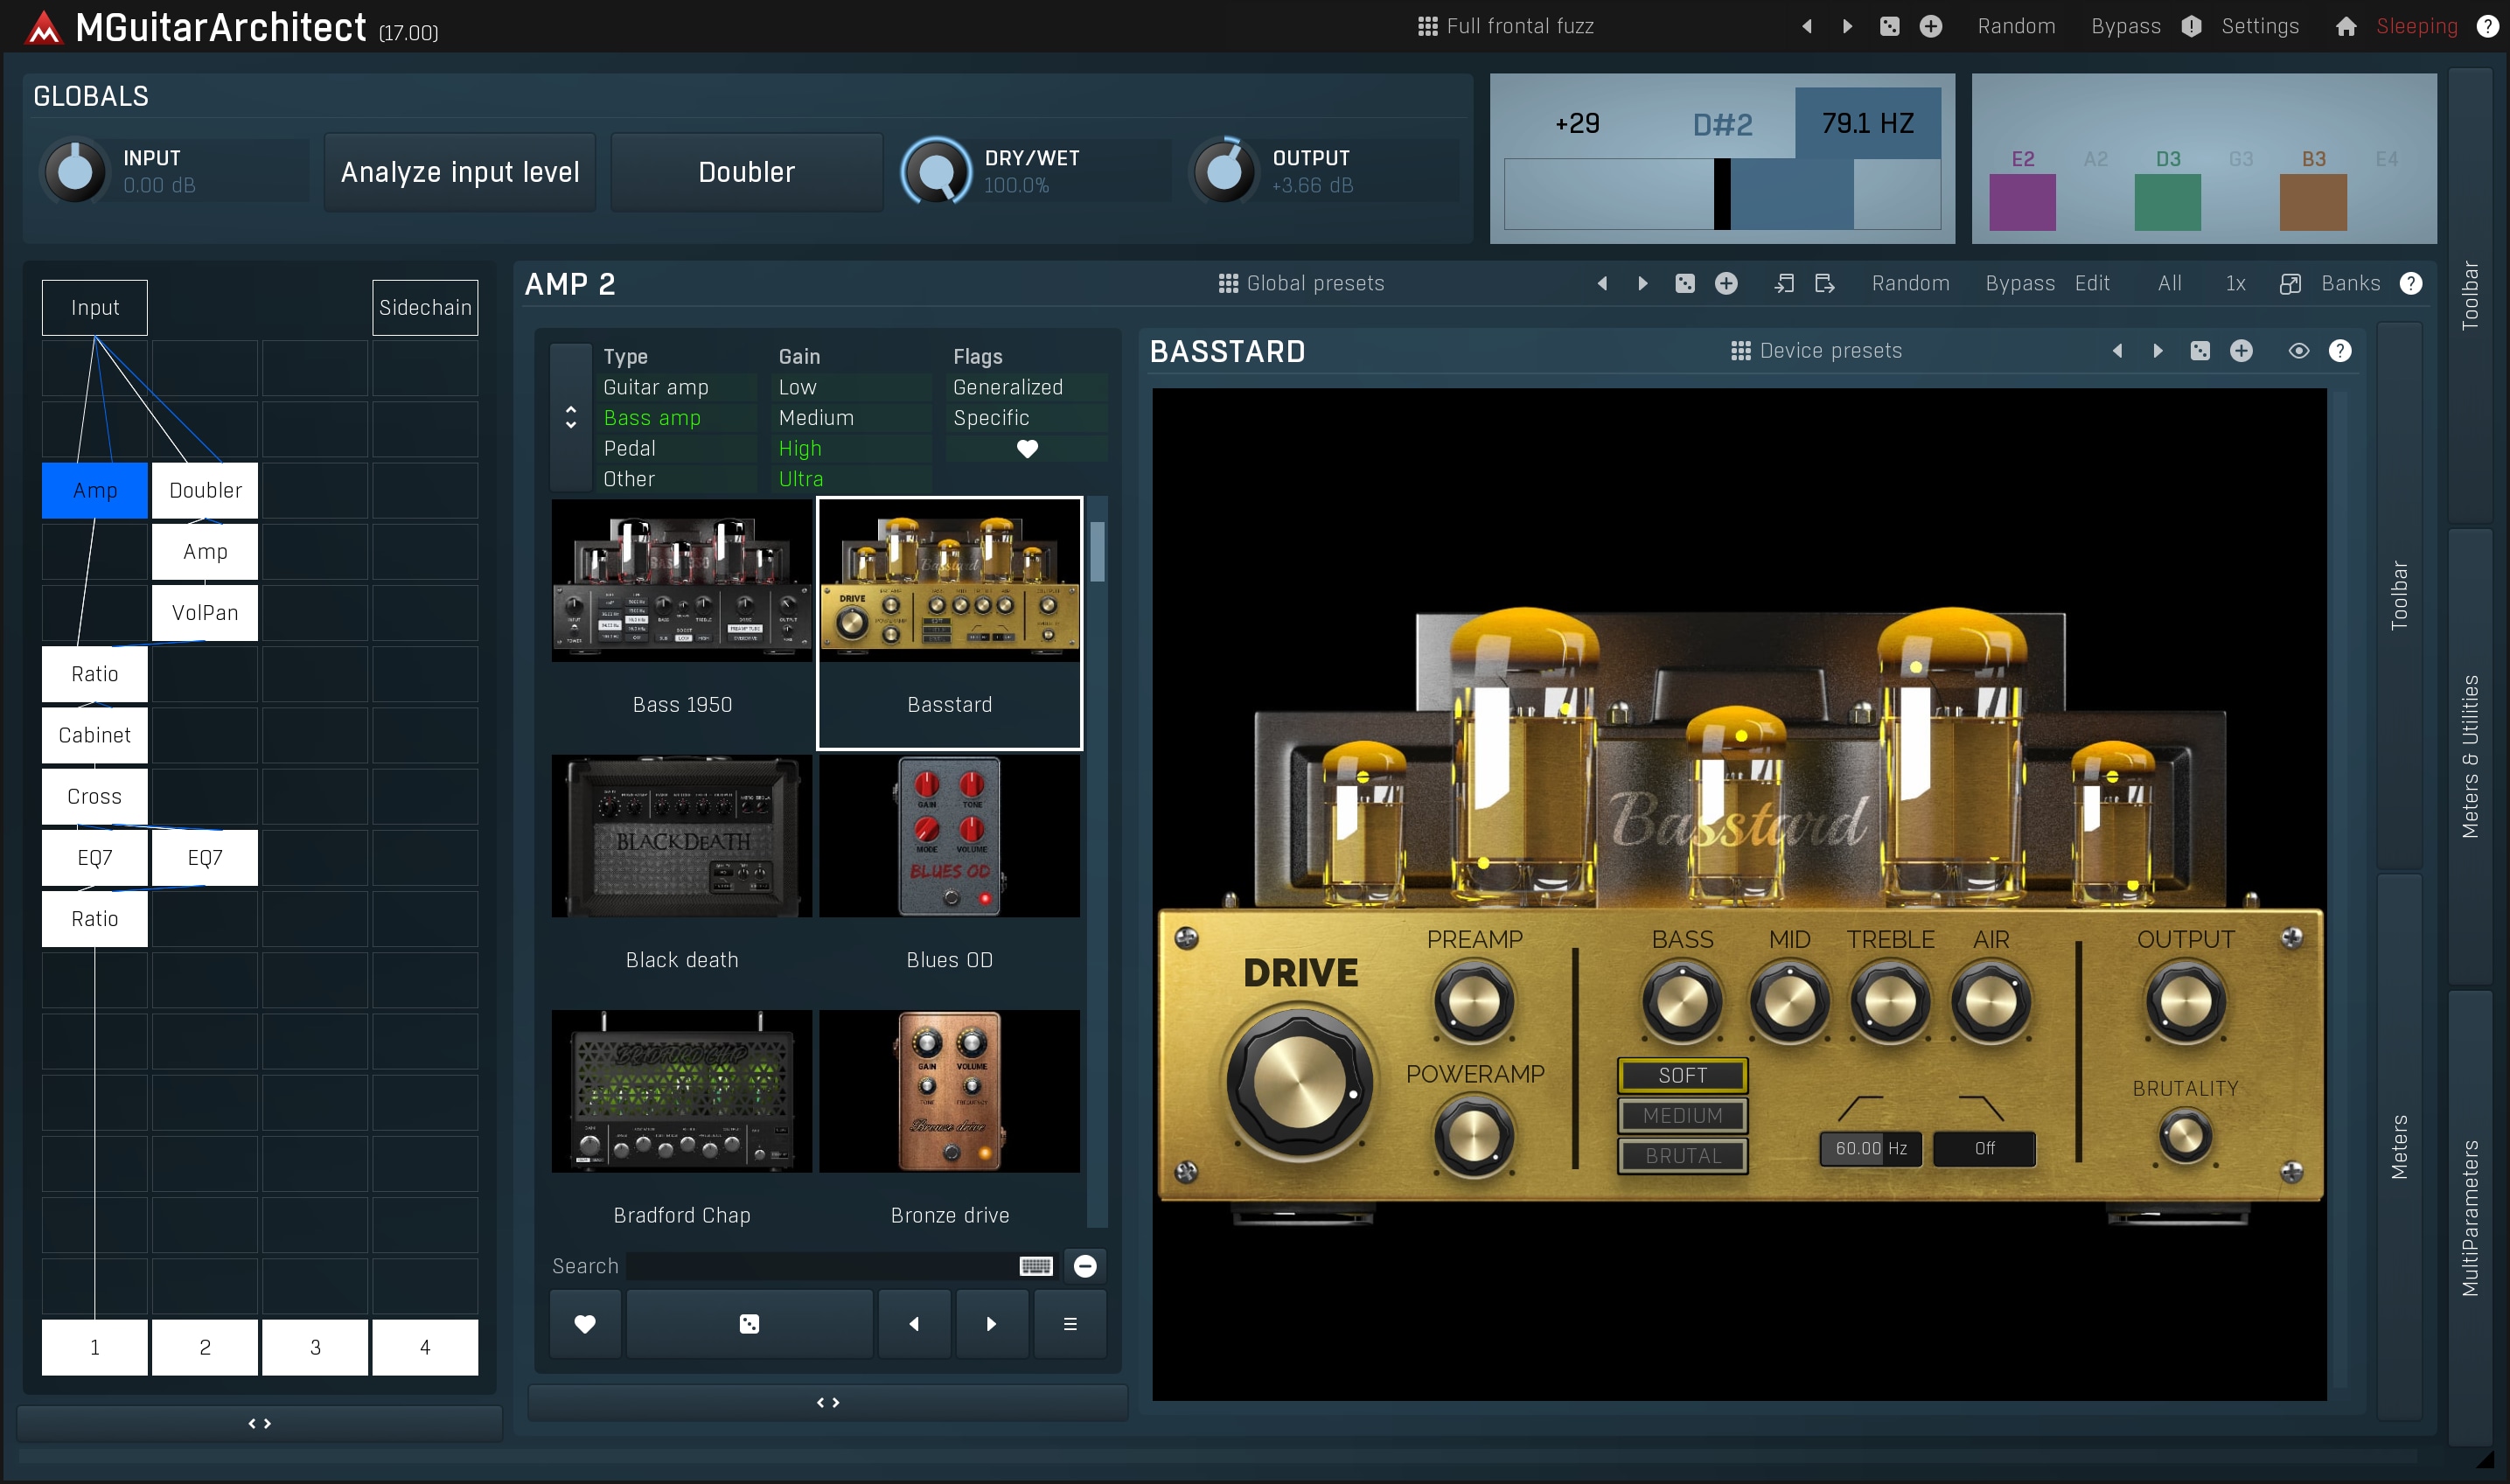Click the Save/favorite heart icon in device presets

(585, 1323)
